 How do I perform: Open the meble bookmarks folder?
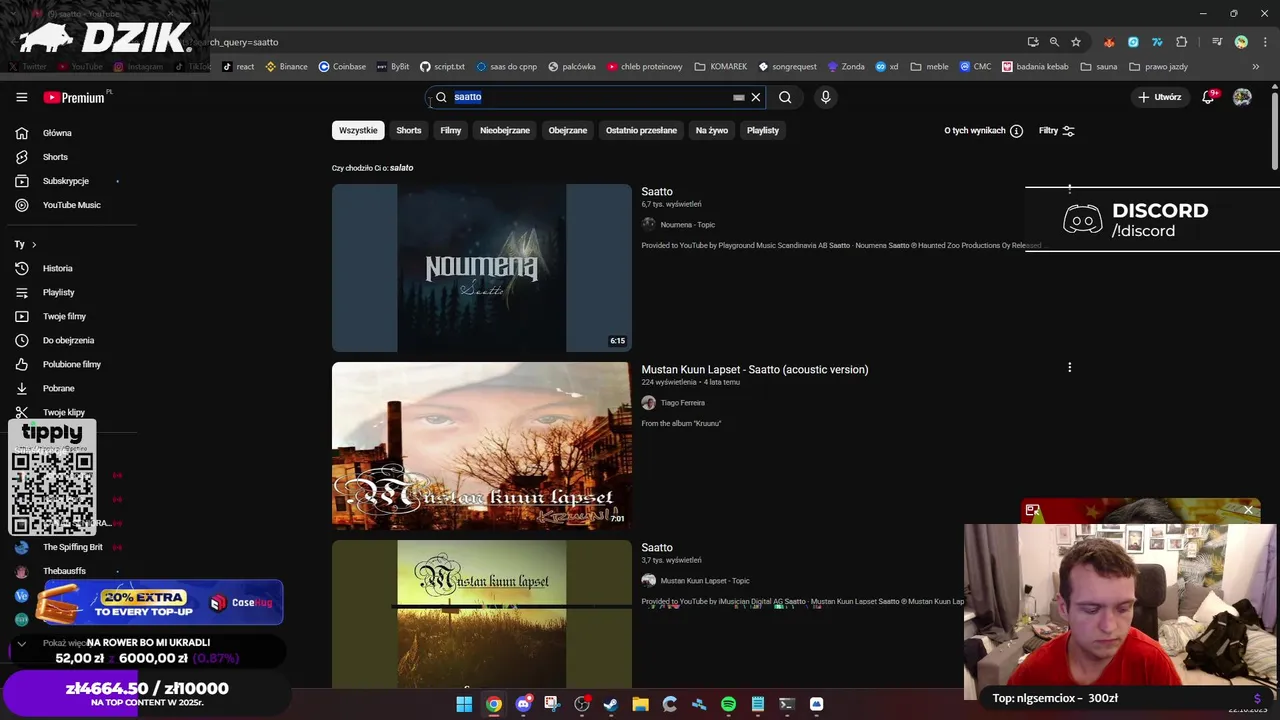(x=929, y=67)
